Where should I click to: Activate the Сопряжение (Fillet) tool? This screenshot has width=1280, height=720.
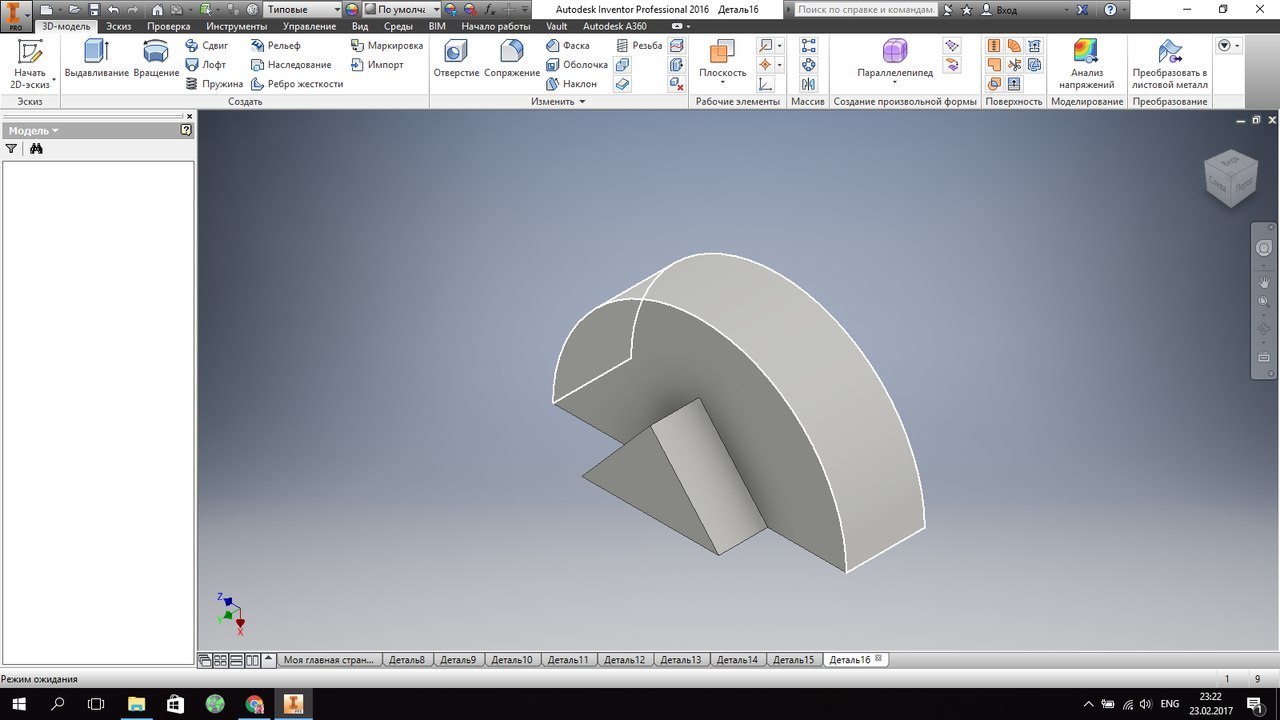(511, 59)
